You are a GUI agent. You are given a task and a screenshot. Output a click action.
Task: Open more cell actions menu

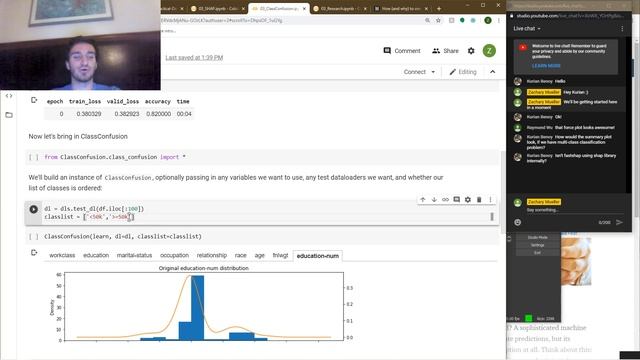point(490,200)
